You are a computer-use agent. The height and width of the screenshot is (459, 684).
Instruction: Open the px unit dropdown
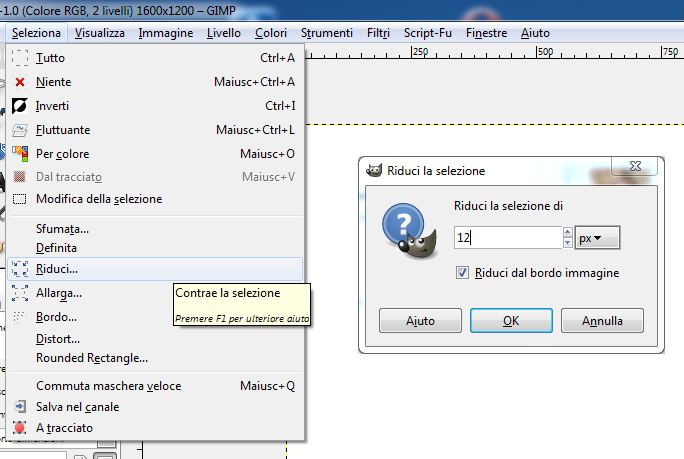597,238
